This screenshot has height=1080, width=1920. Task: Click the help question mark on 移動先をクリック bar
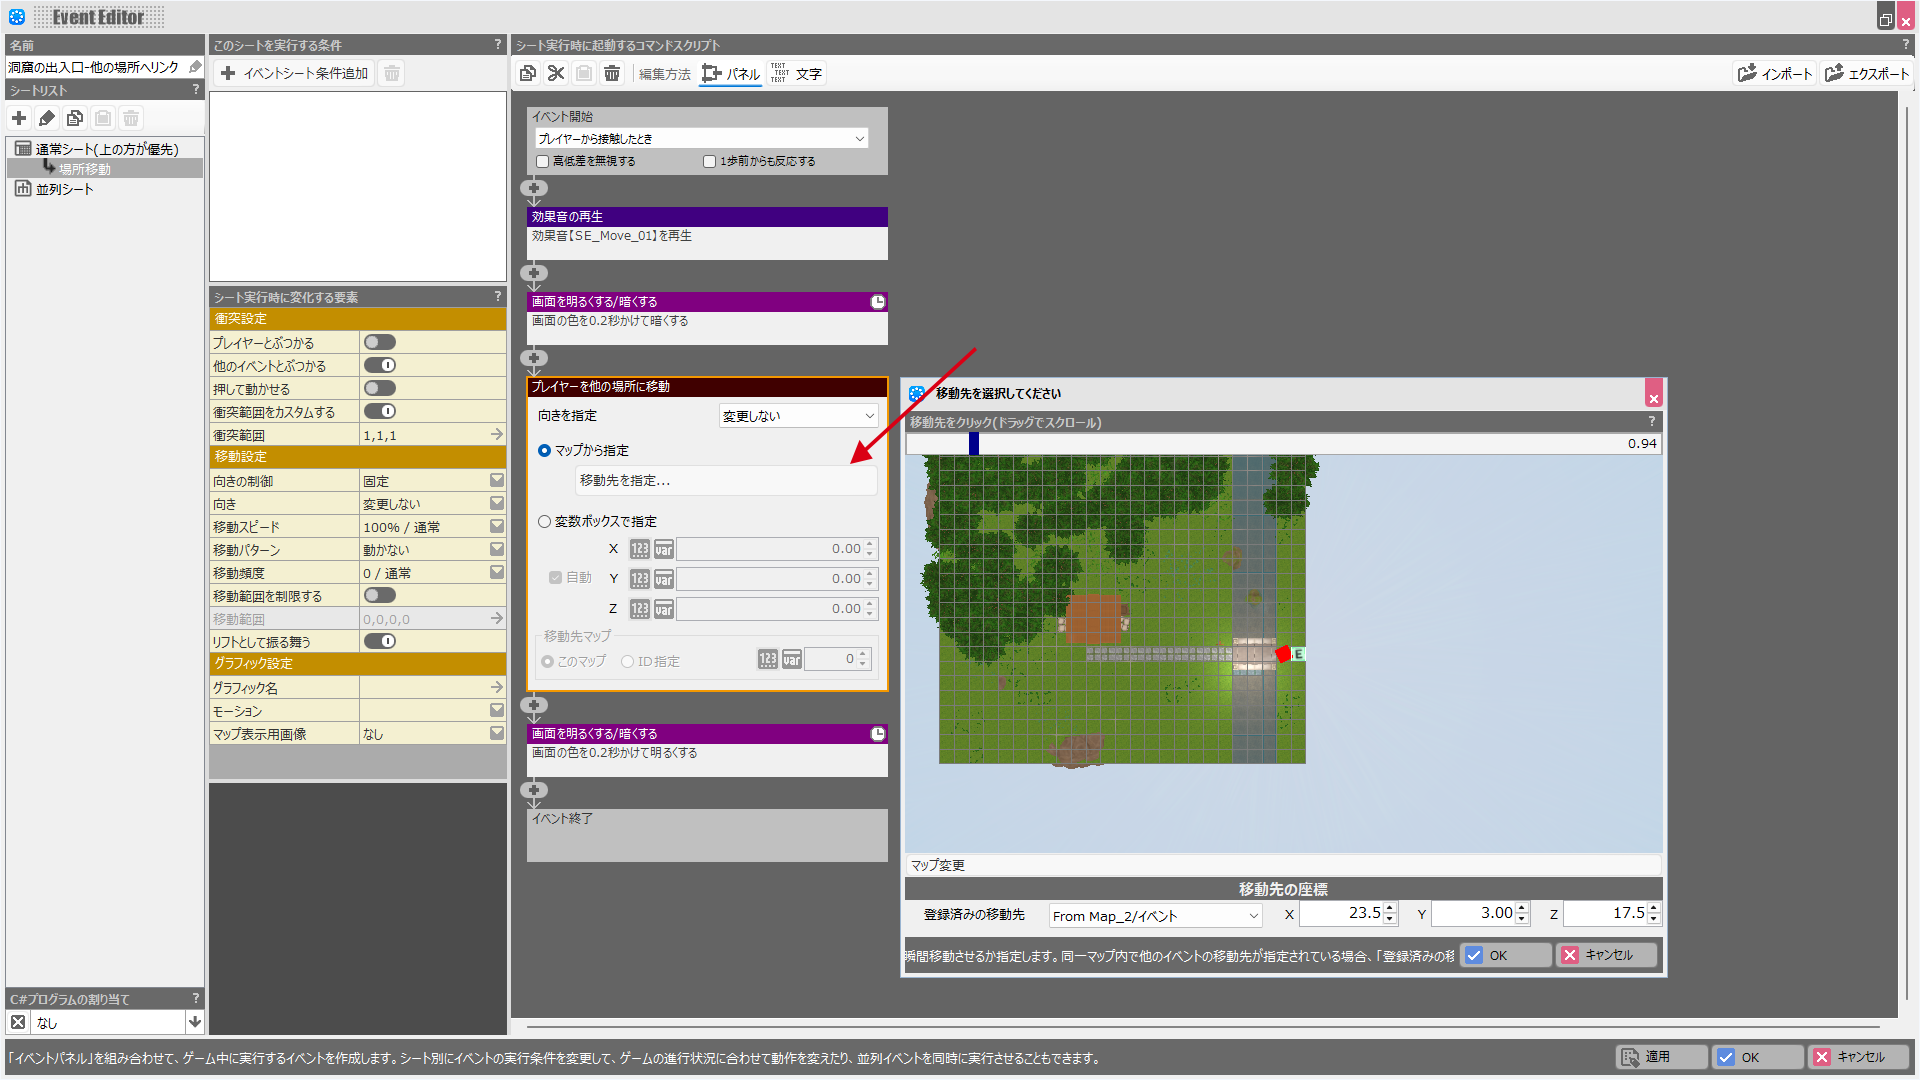[1652, 422]
